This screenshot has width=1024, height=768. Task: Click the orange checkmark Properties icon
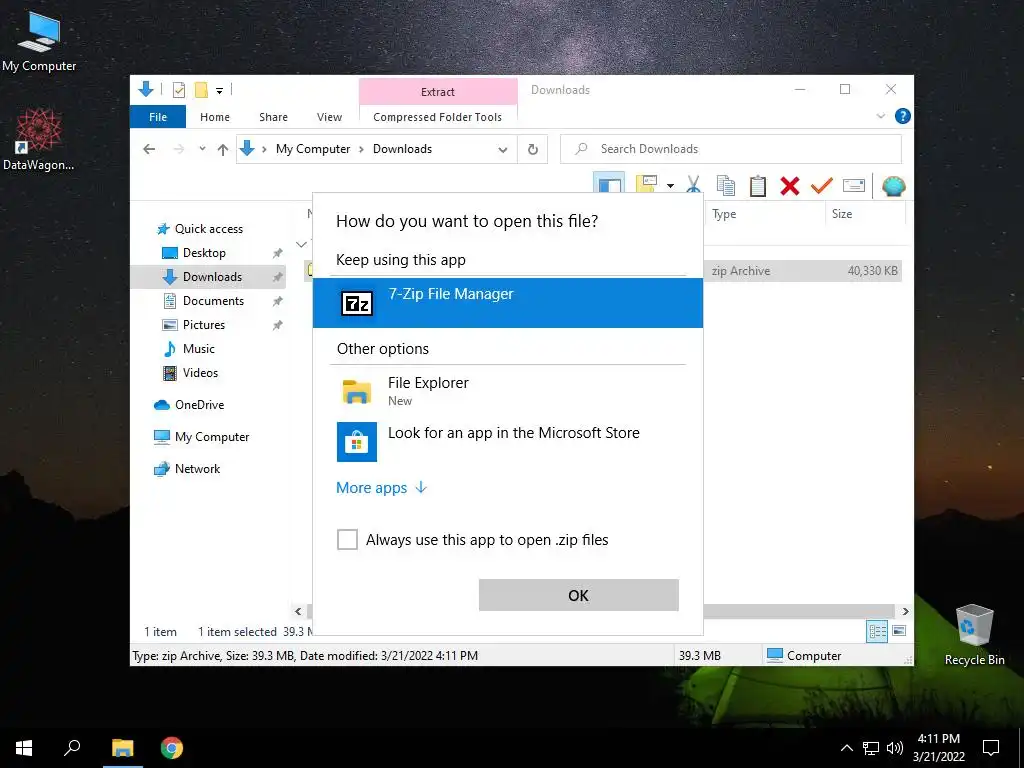click(x=822, y=186)
